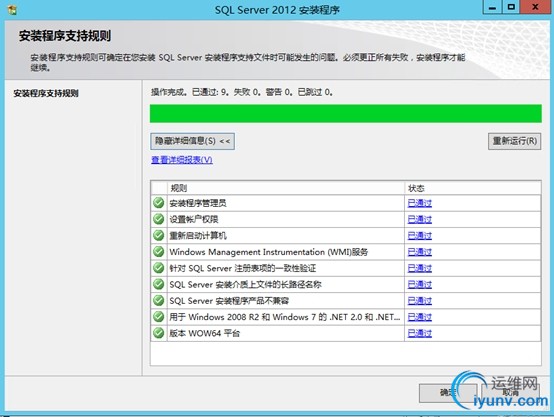Select rule text SQL Server 安装介质上文件的长路径名称
Screen dimensions: 554x417
click(245, 284)
